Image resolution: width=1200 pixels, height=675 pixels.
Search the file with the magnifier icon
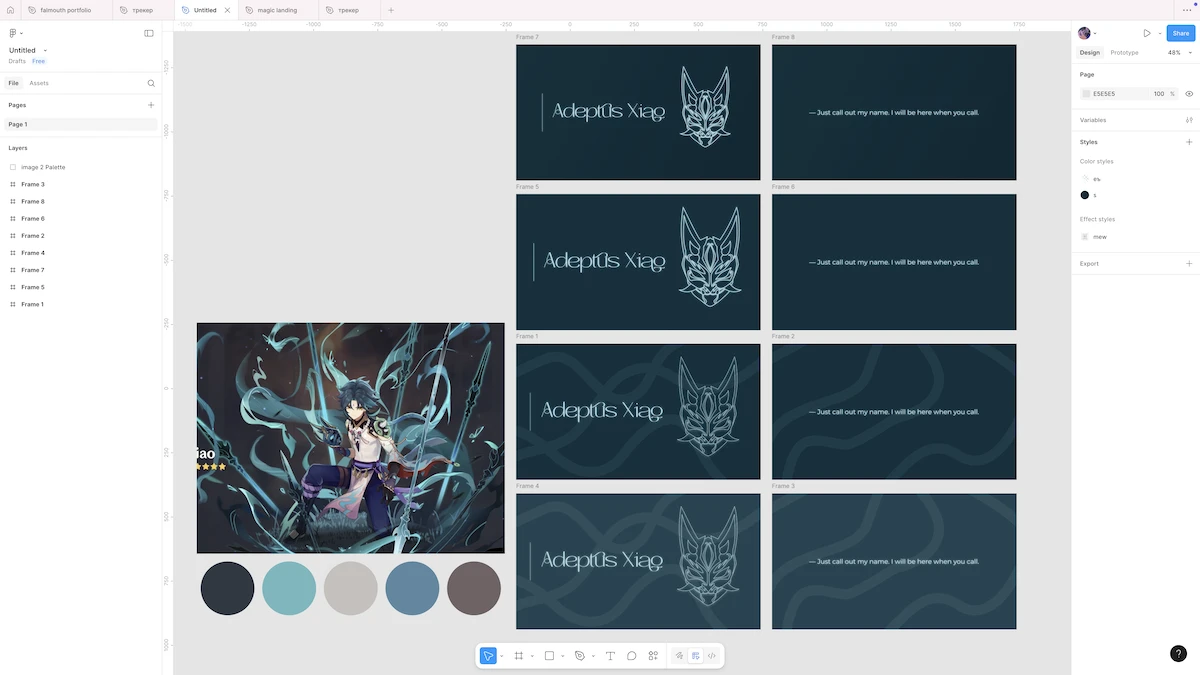151,83
